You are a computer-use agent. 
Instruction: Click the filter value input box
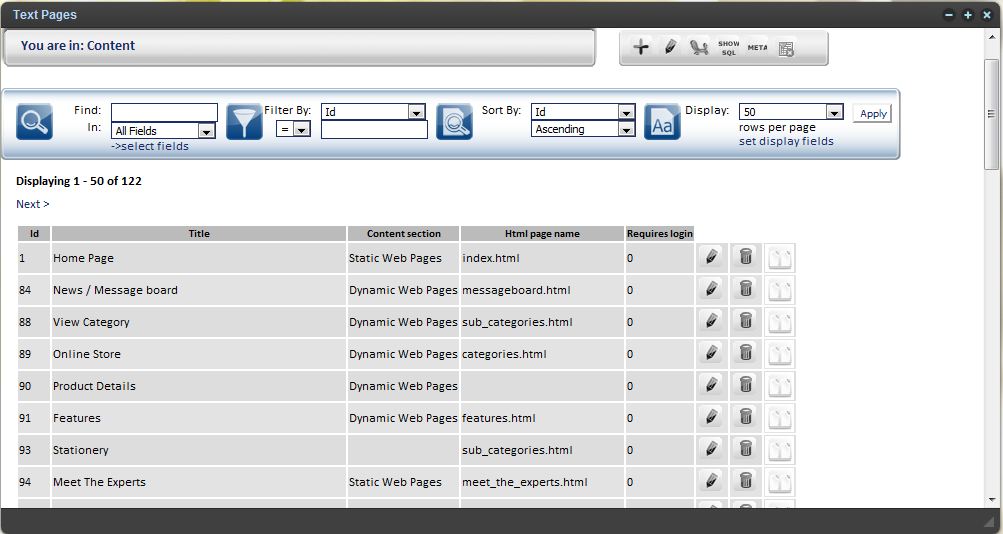(x=374, y=130)
